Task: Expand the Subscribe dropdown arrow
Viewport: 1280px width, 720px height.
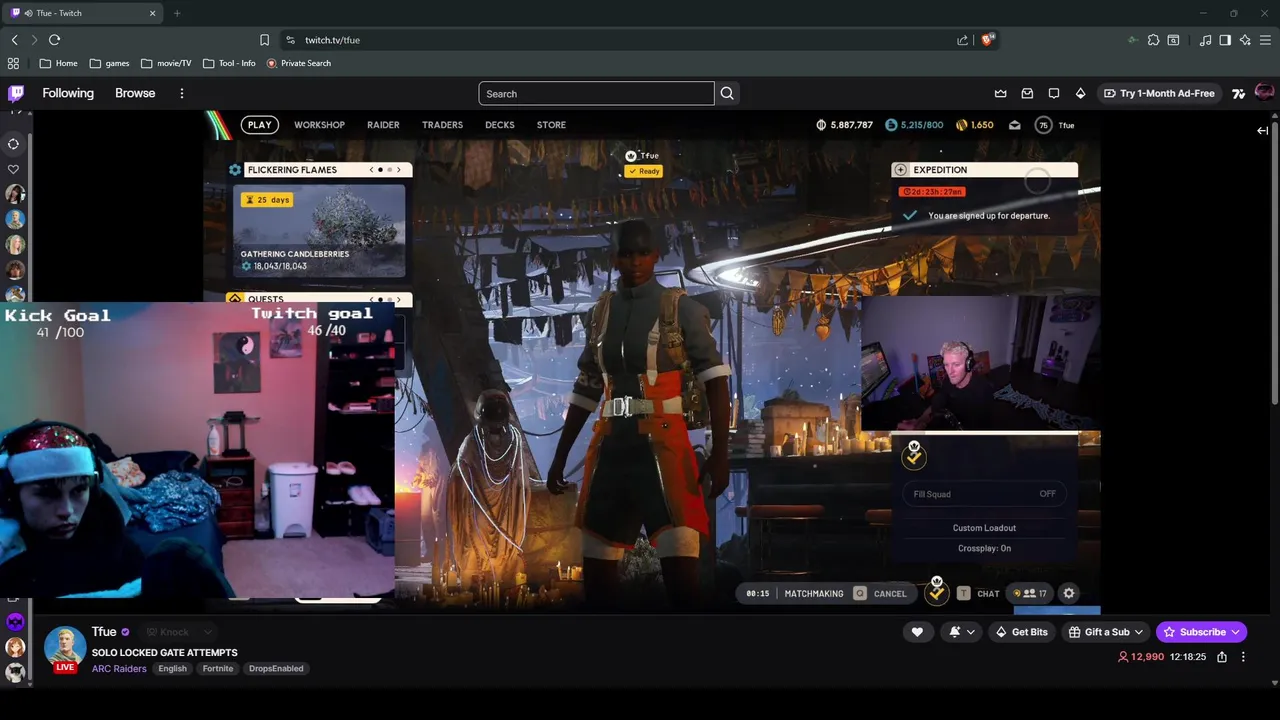Action: coord(1236,632)
